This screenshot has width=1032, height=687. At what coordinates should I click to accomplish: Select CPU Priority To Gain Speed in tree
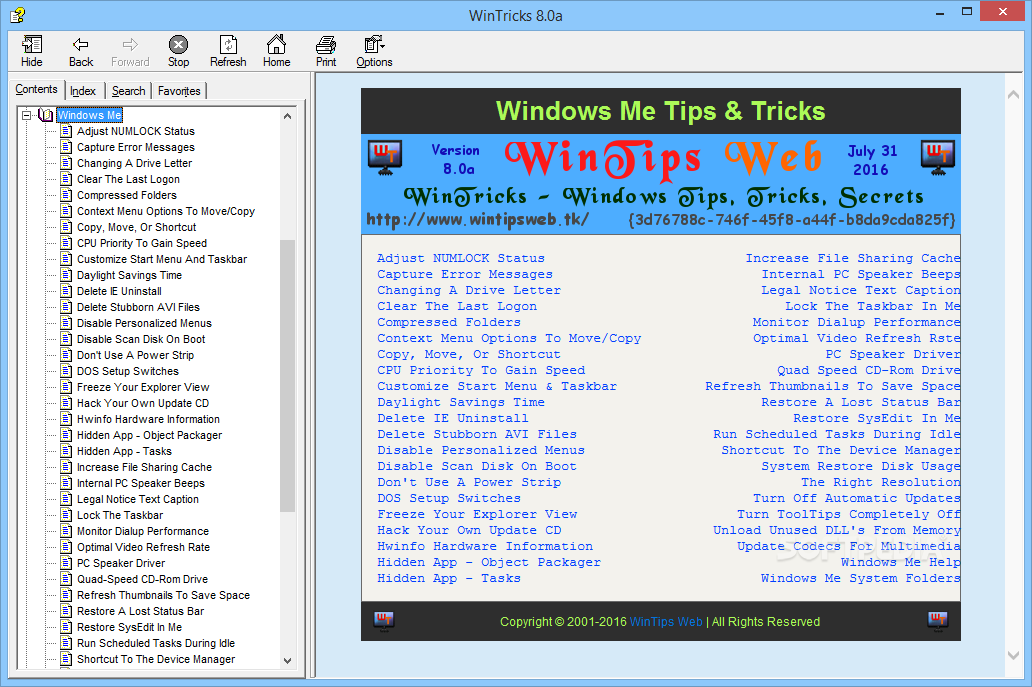pyautogui.click(x=142, y=243)
